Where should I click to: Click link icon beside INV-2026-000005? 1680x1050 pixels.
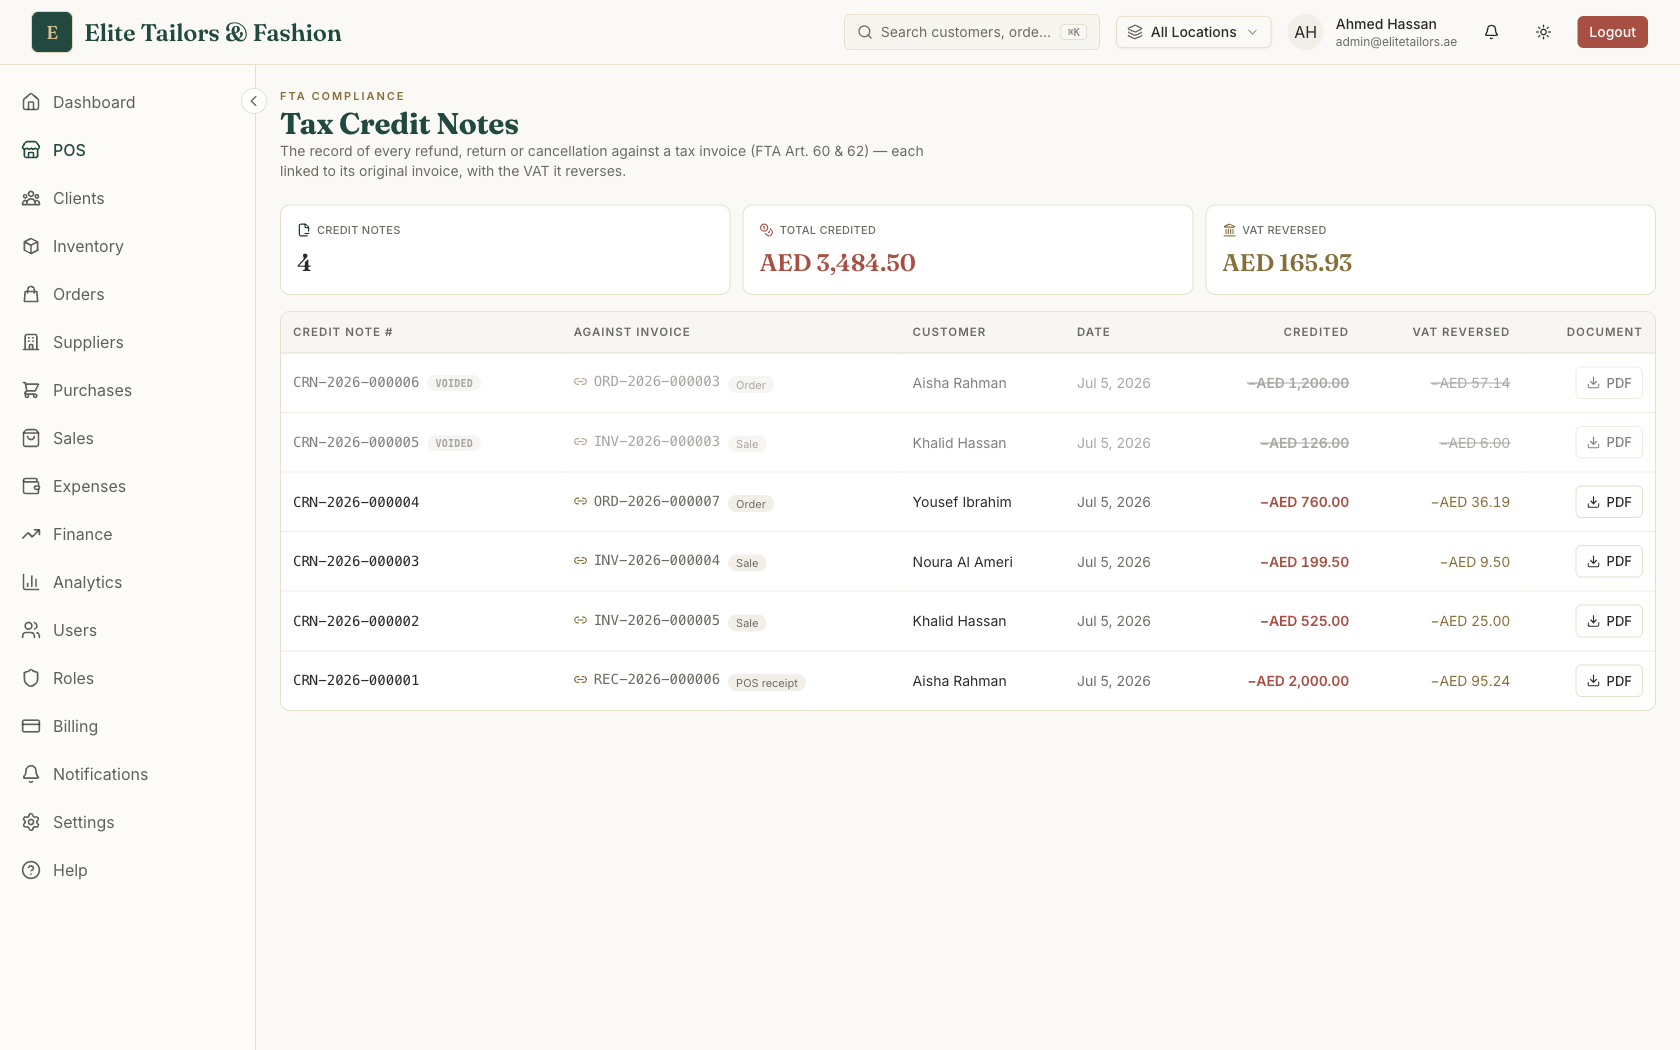click(580, 620)
